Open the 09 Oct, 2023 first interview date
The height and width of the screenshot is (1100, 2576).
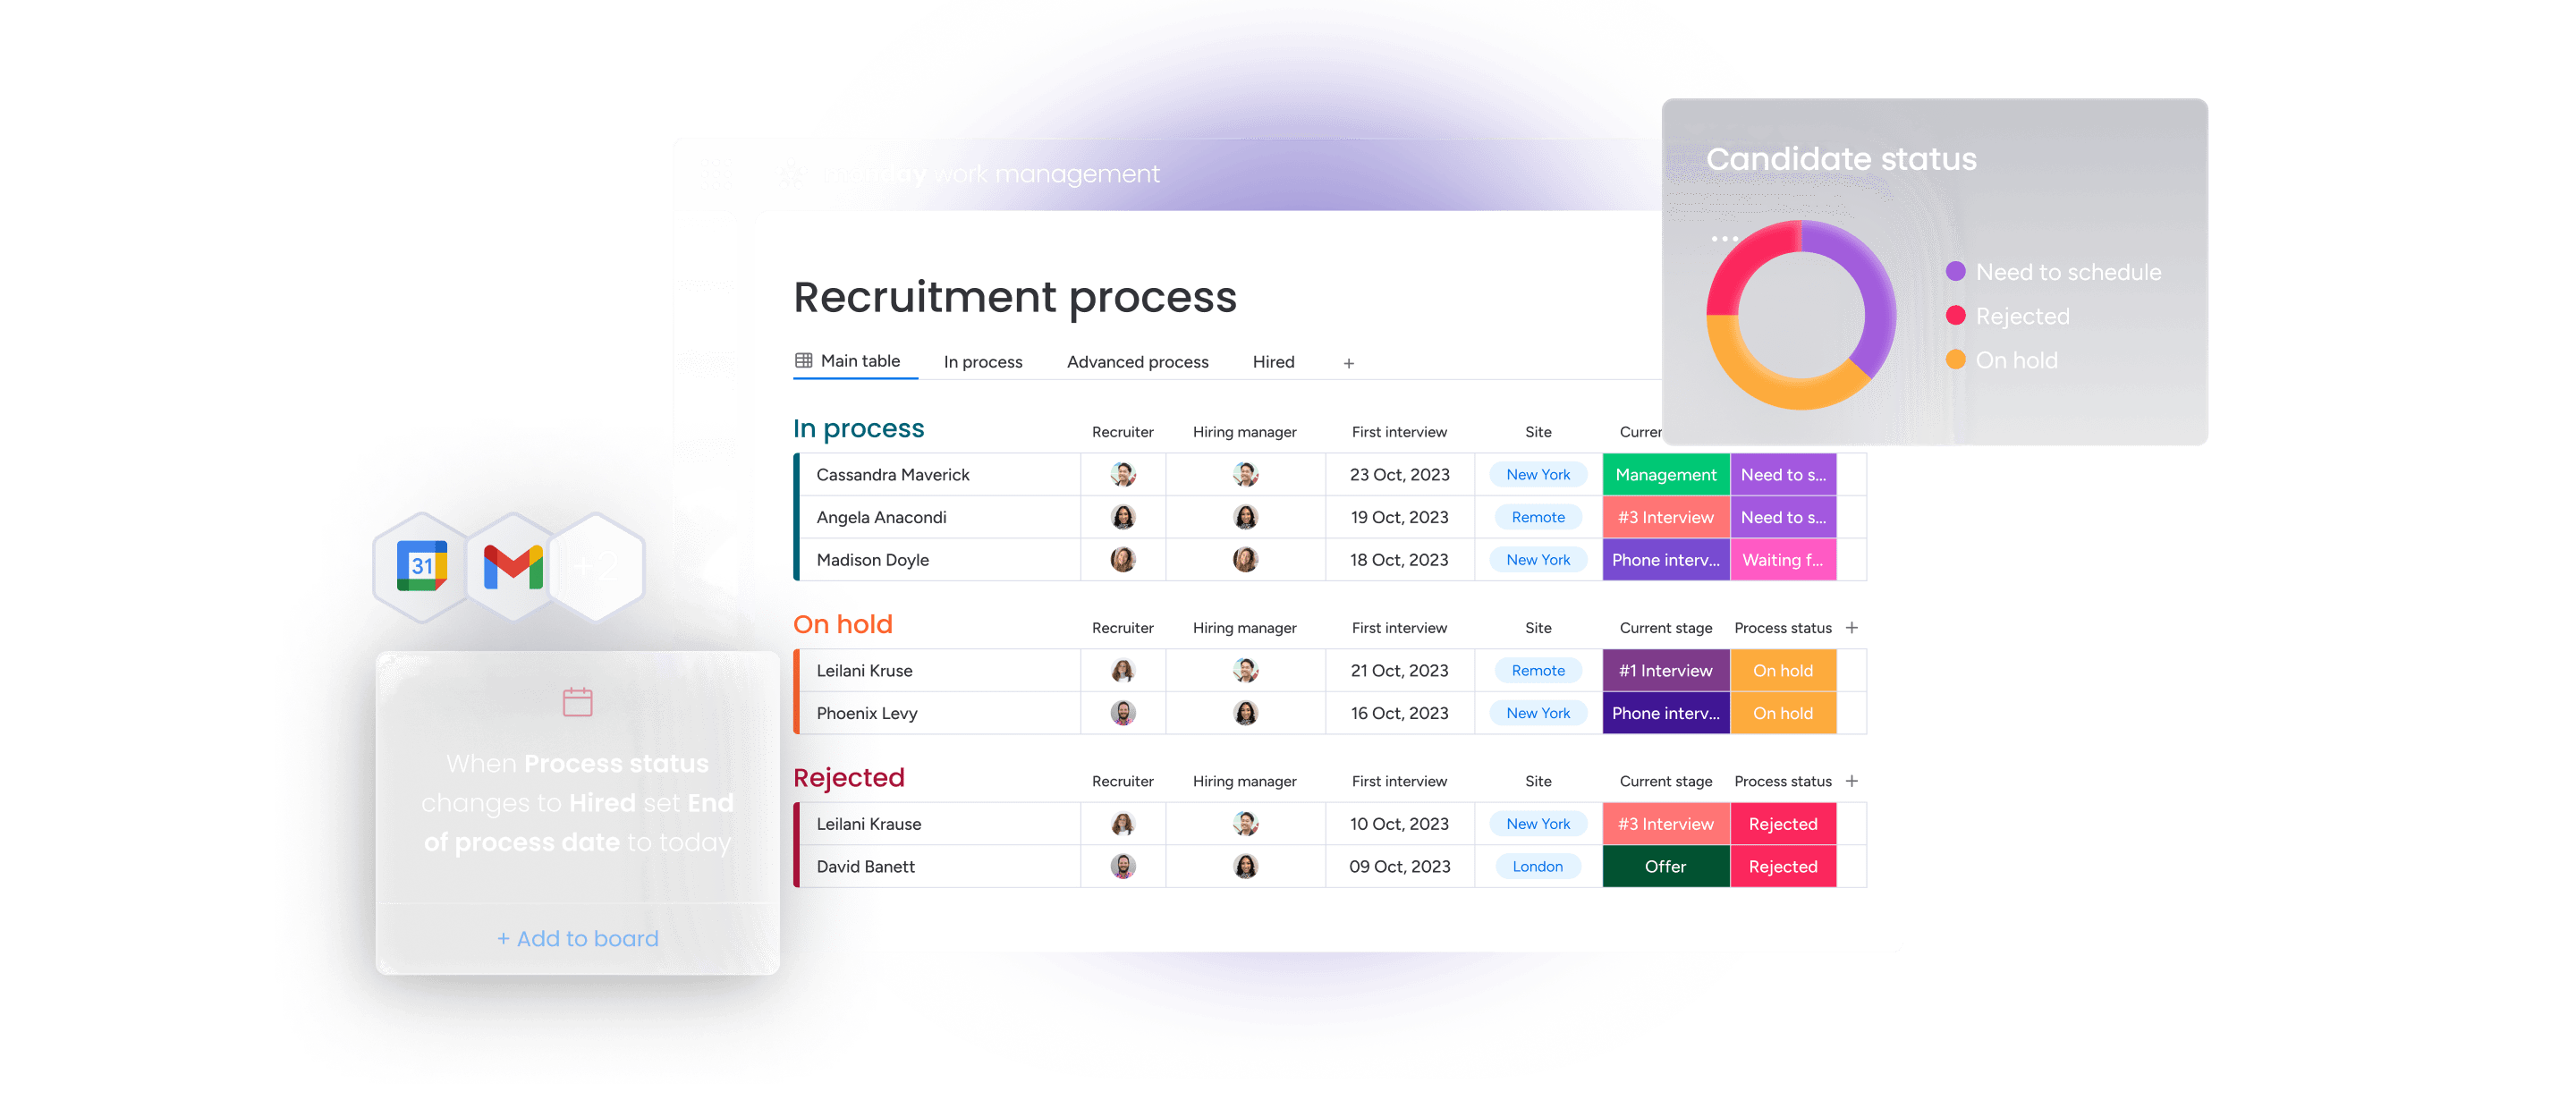pyautogui.click(x=1399, y=866)
